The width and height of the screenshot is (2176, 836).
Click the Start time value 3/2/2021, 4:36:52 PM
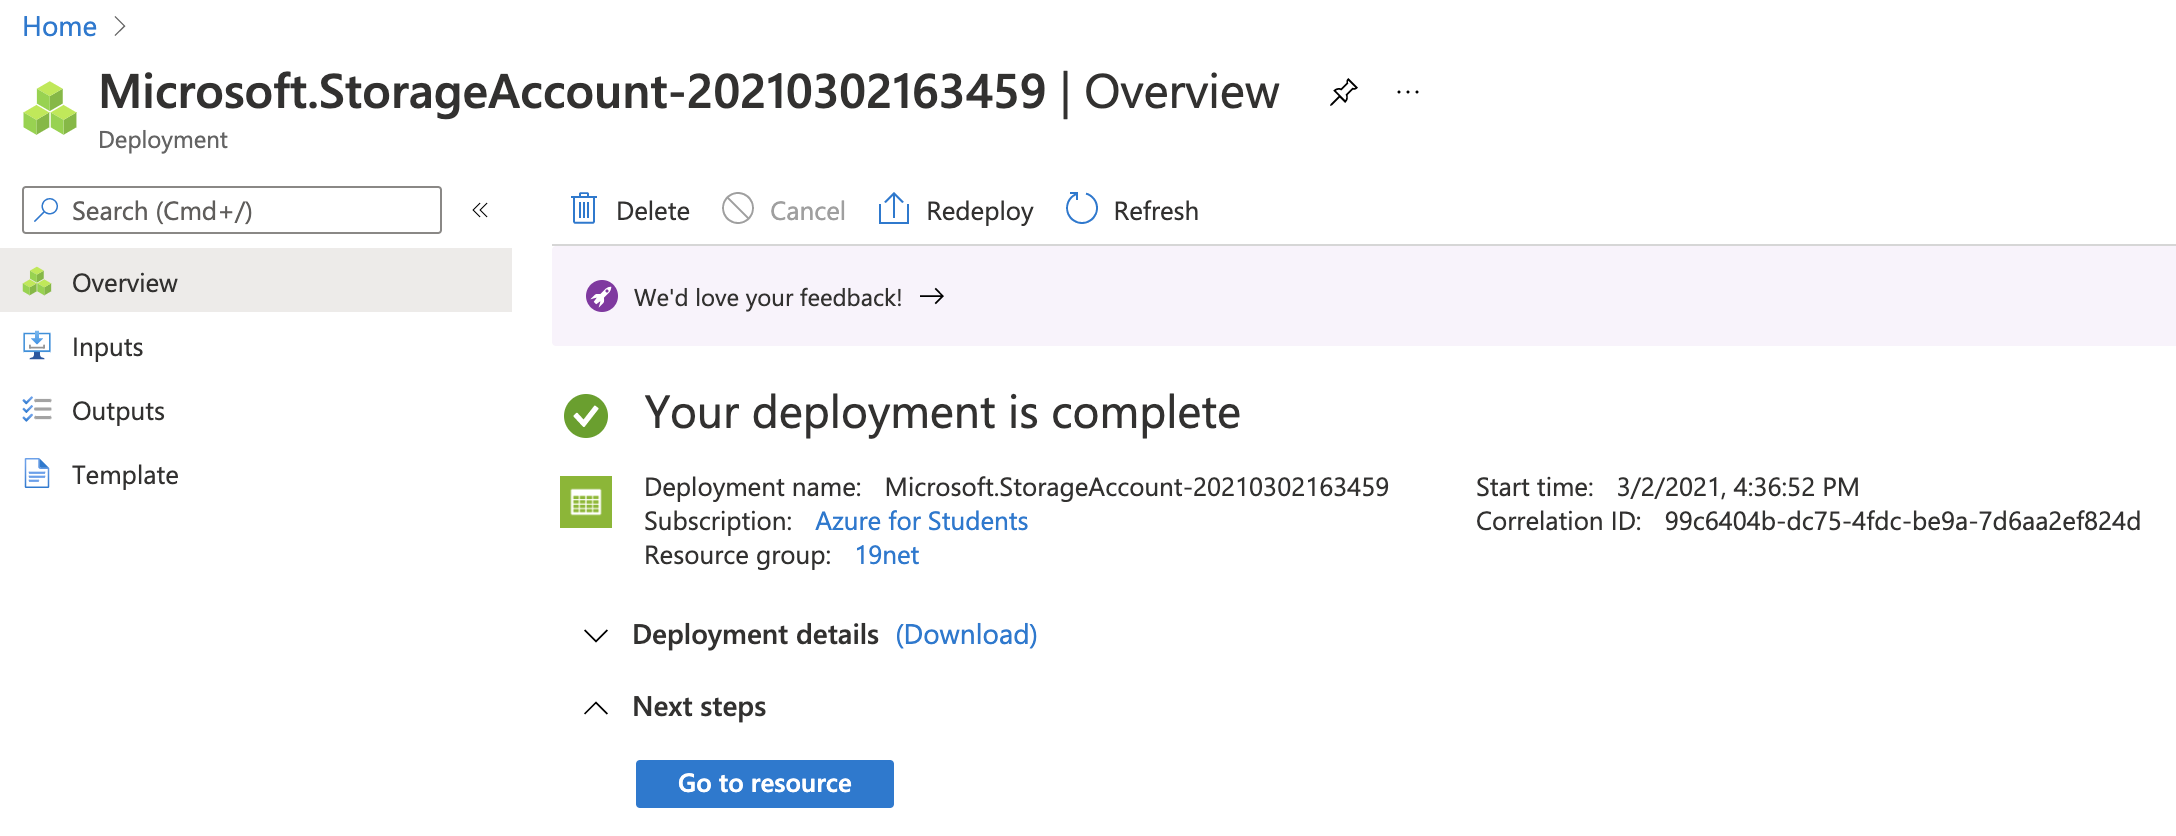(1737, 487)
